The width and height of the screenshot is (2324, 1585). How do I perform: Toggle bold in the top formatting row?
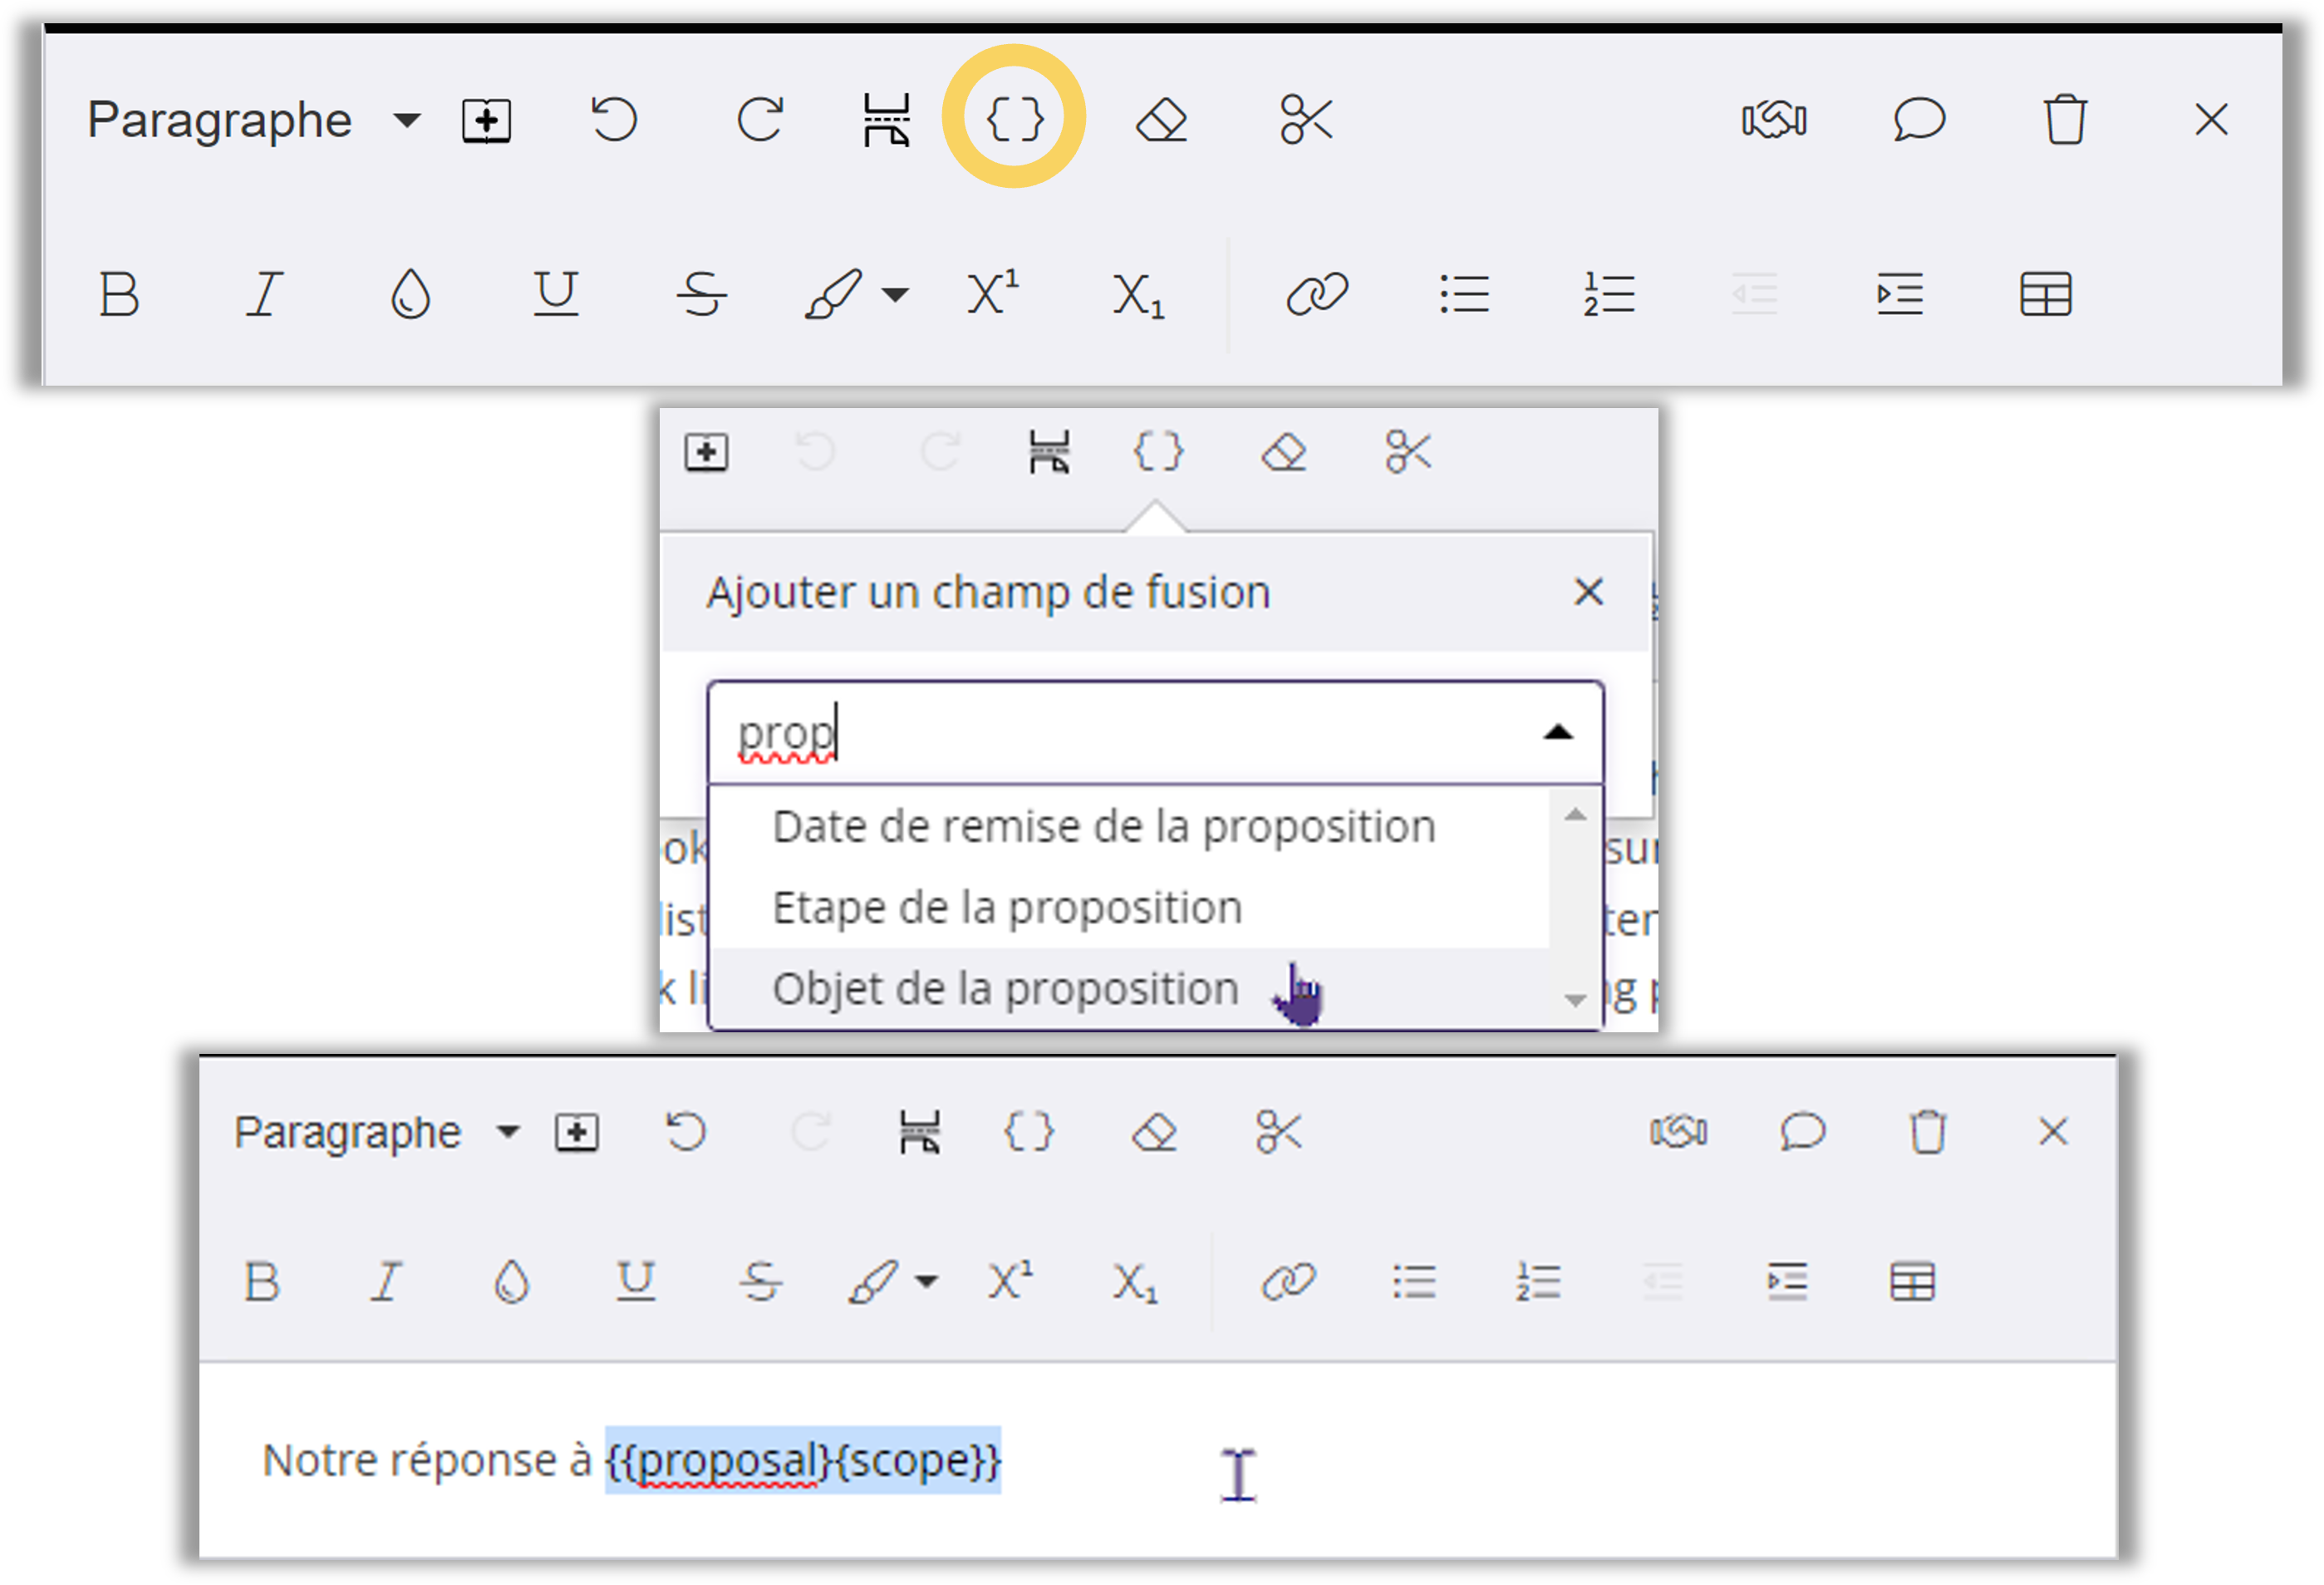tap(119, 294)
